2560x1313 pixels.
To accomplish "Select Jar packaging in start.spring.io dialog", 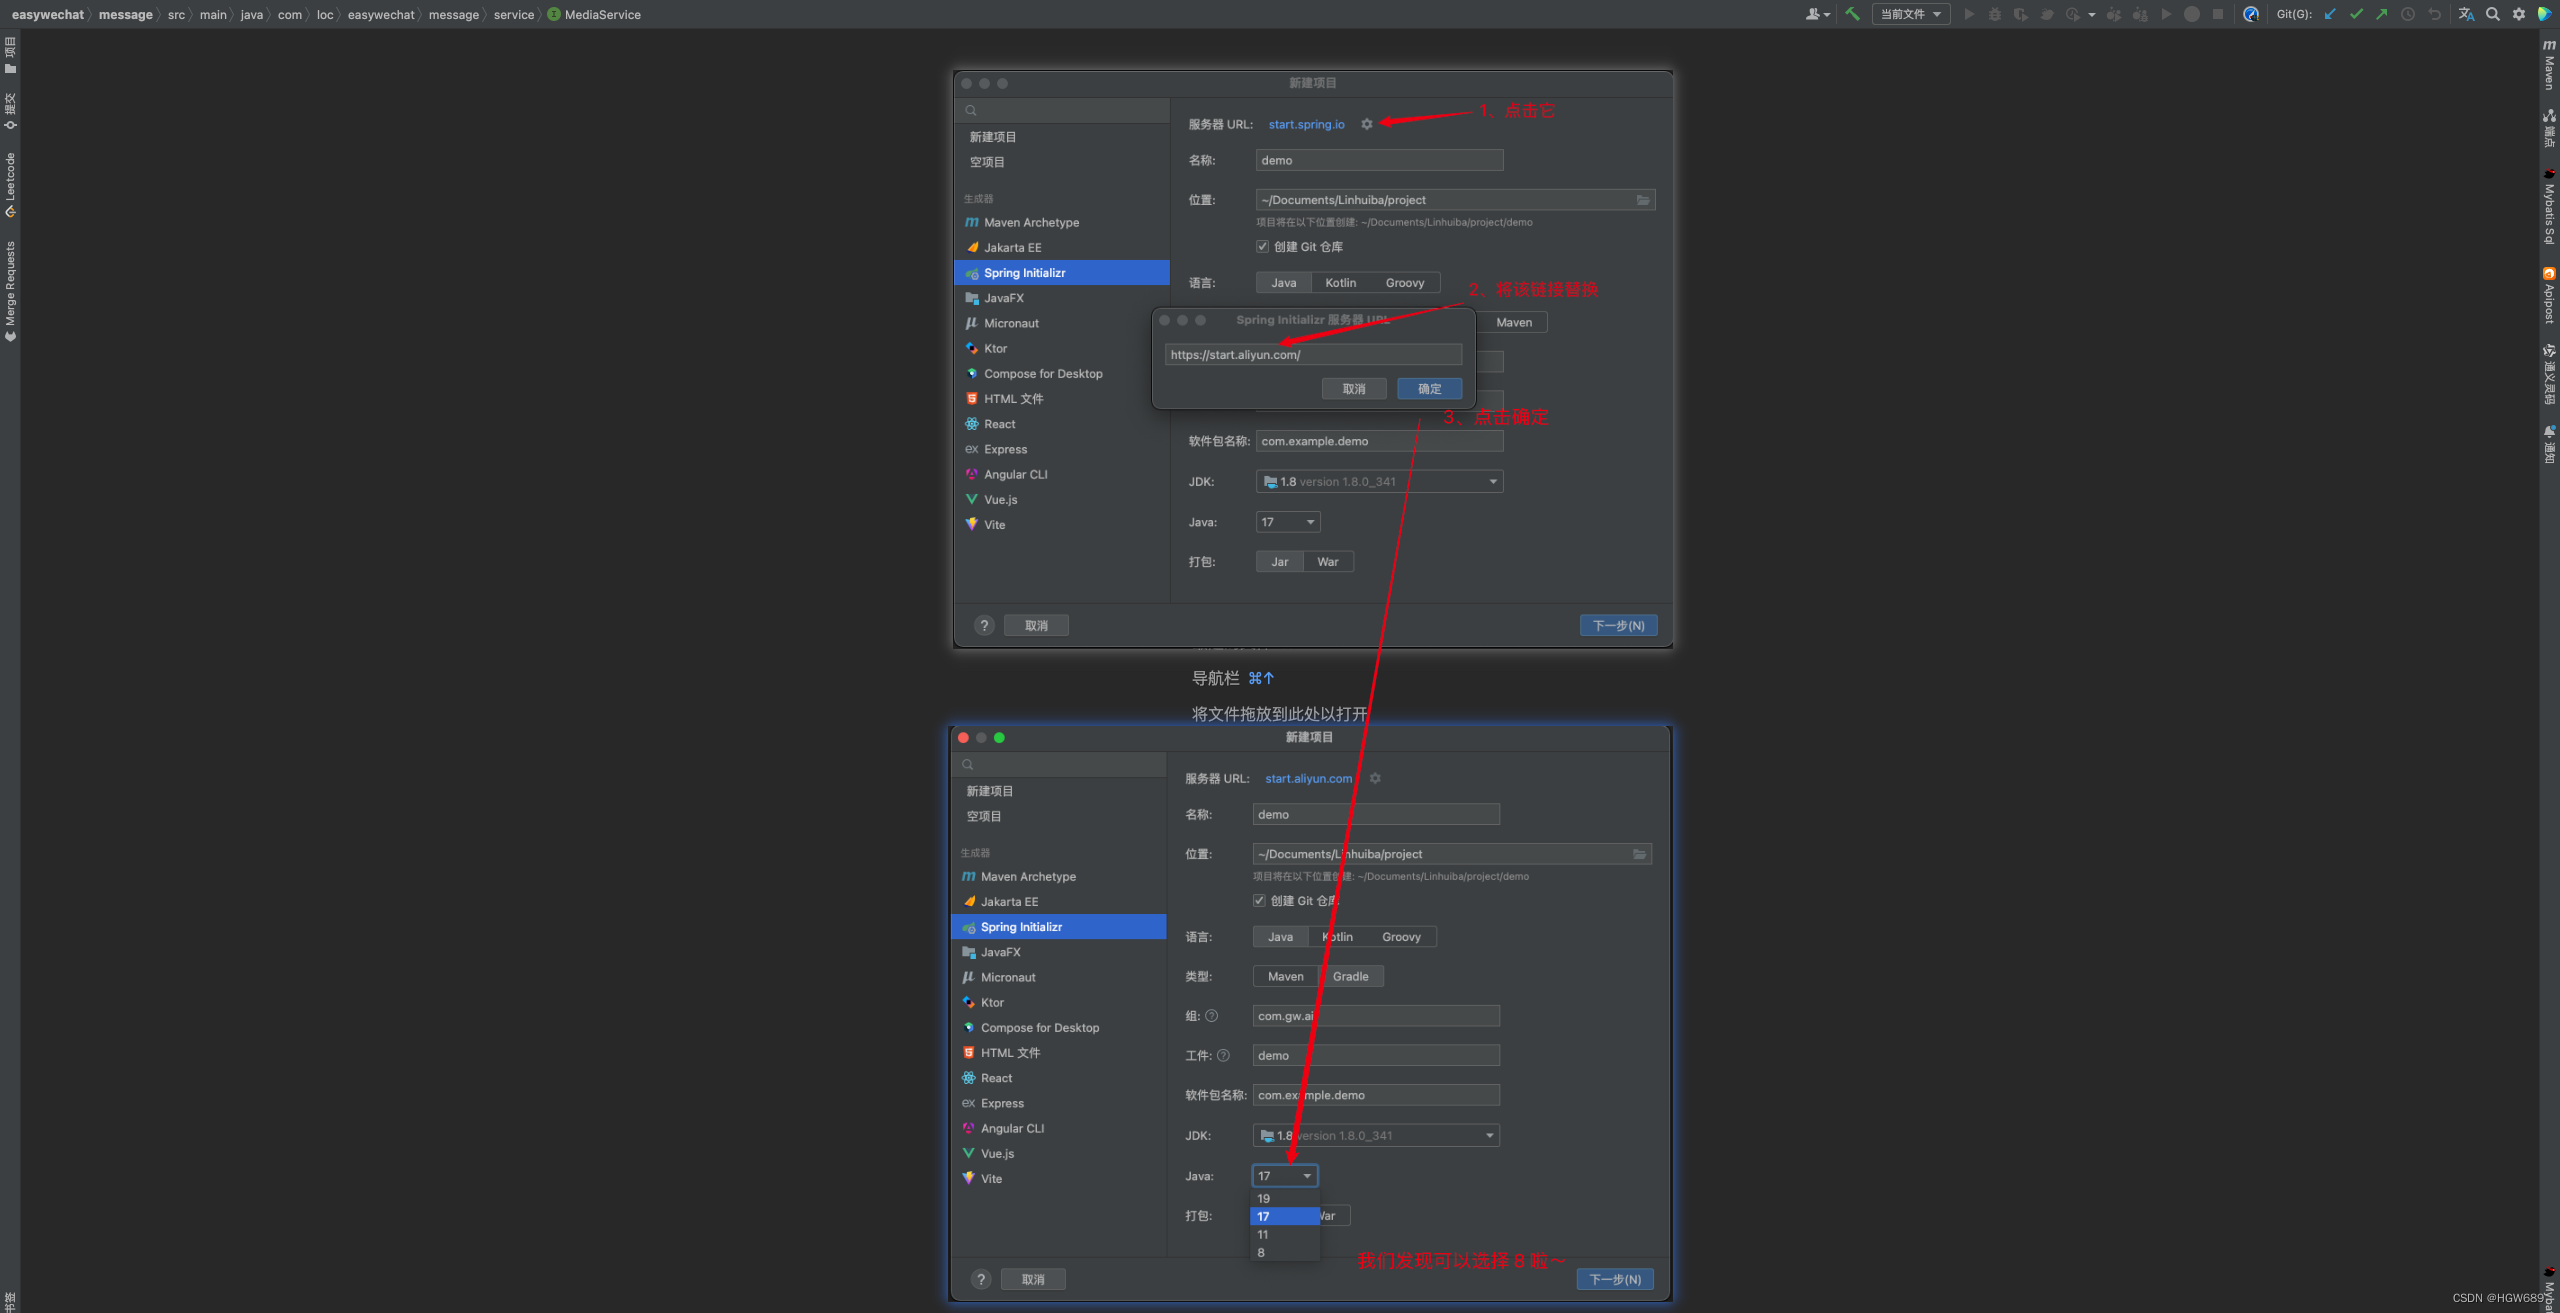I will [1280, 562].
